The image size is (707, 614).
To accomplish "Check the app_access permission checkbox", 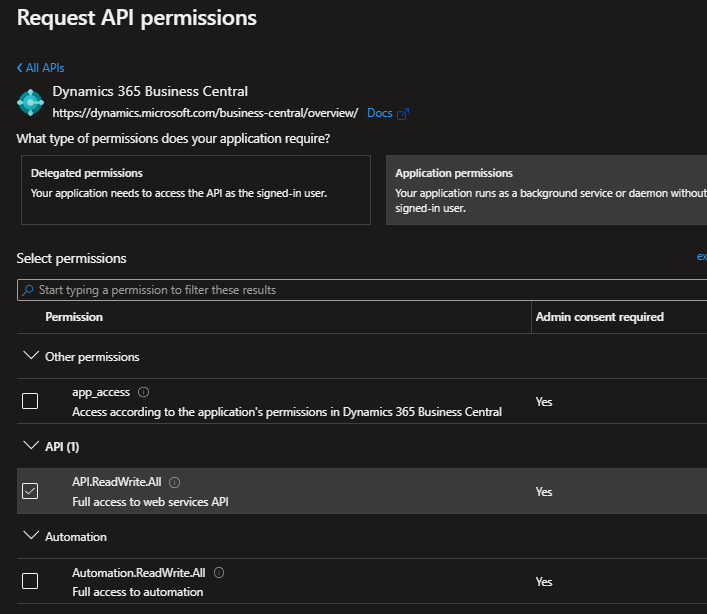I will click(30, 401).
